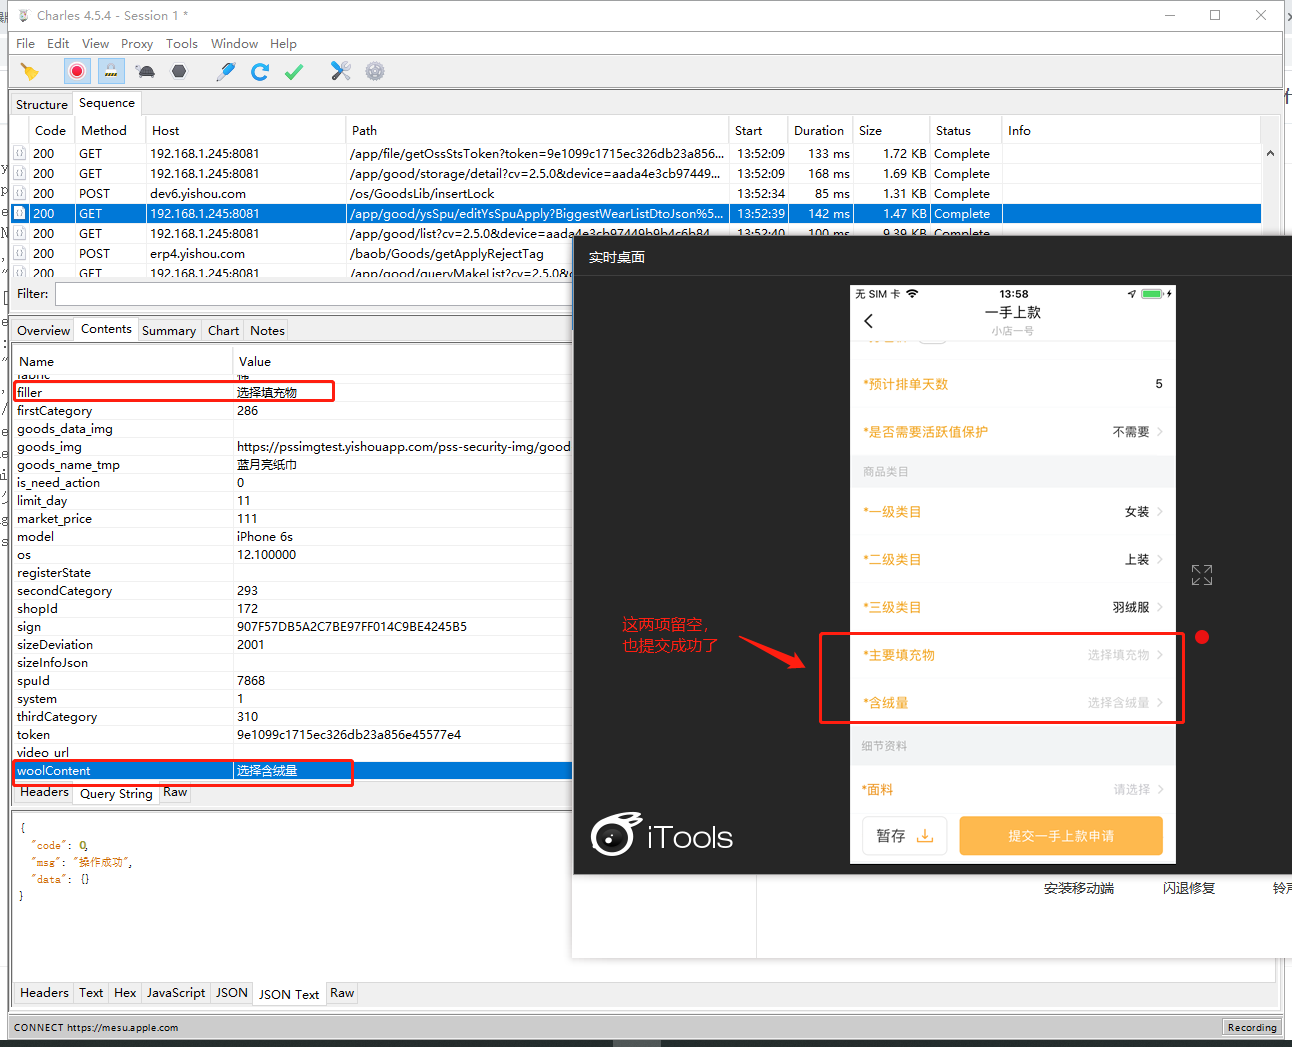Open the Chart tab
This screenshot has width=1292, height=1047.
point(223,330)
